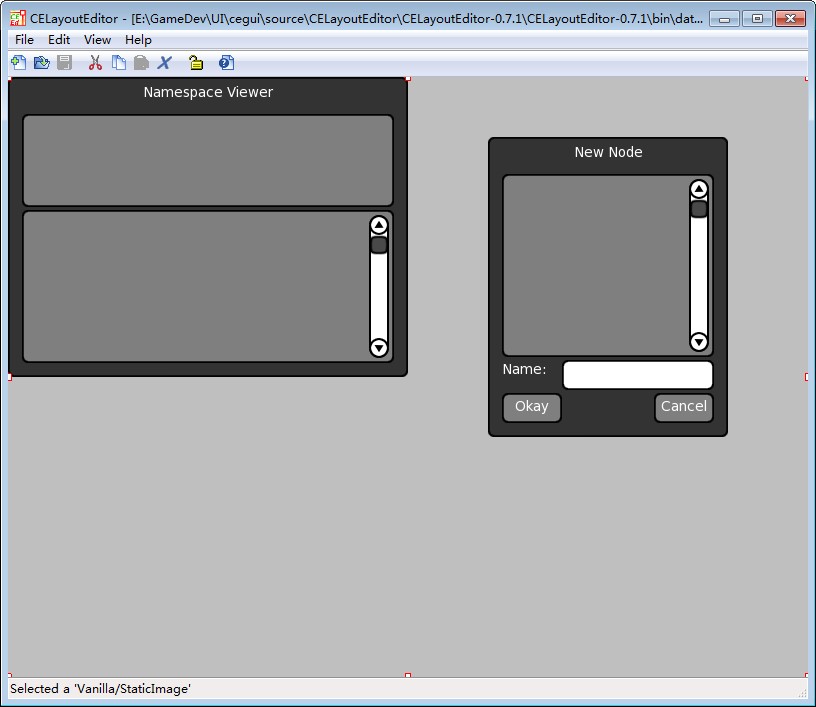Click scroll-down arrow in New Node list
Image resolution: width=816 pixels, height=707 pixels.
coord(699,342)
